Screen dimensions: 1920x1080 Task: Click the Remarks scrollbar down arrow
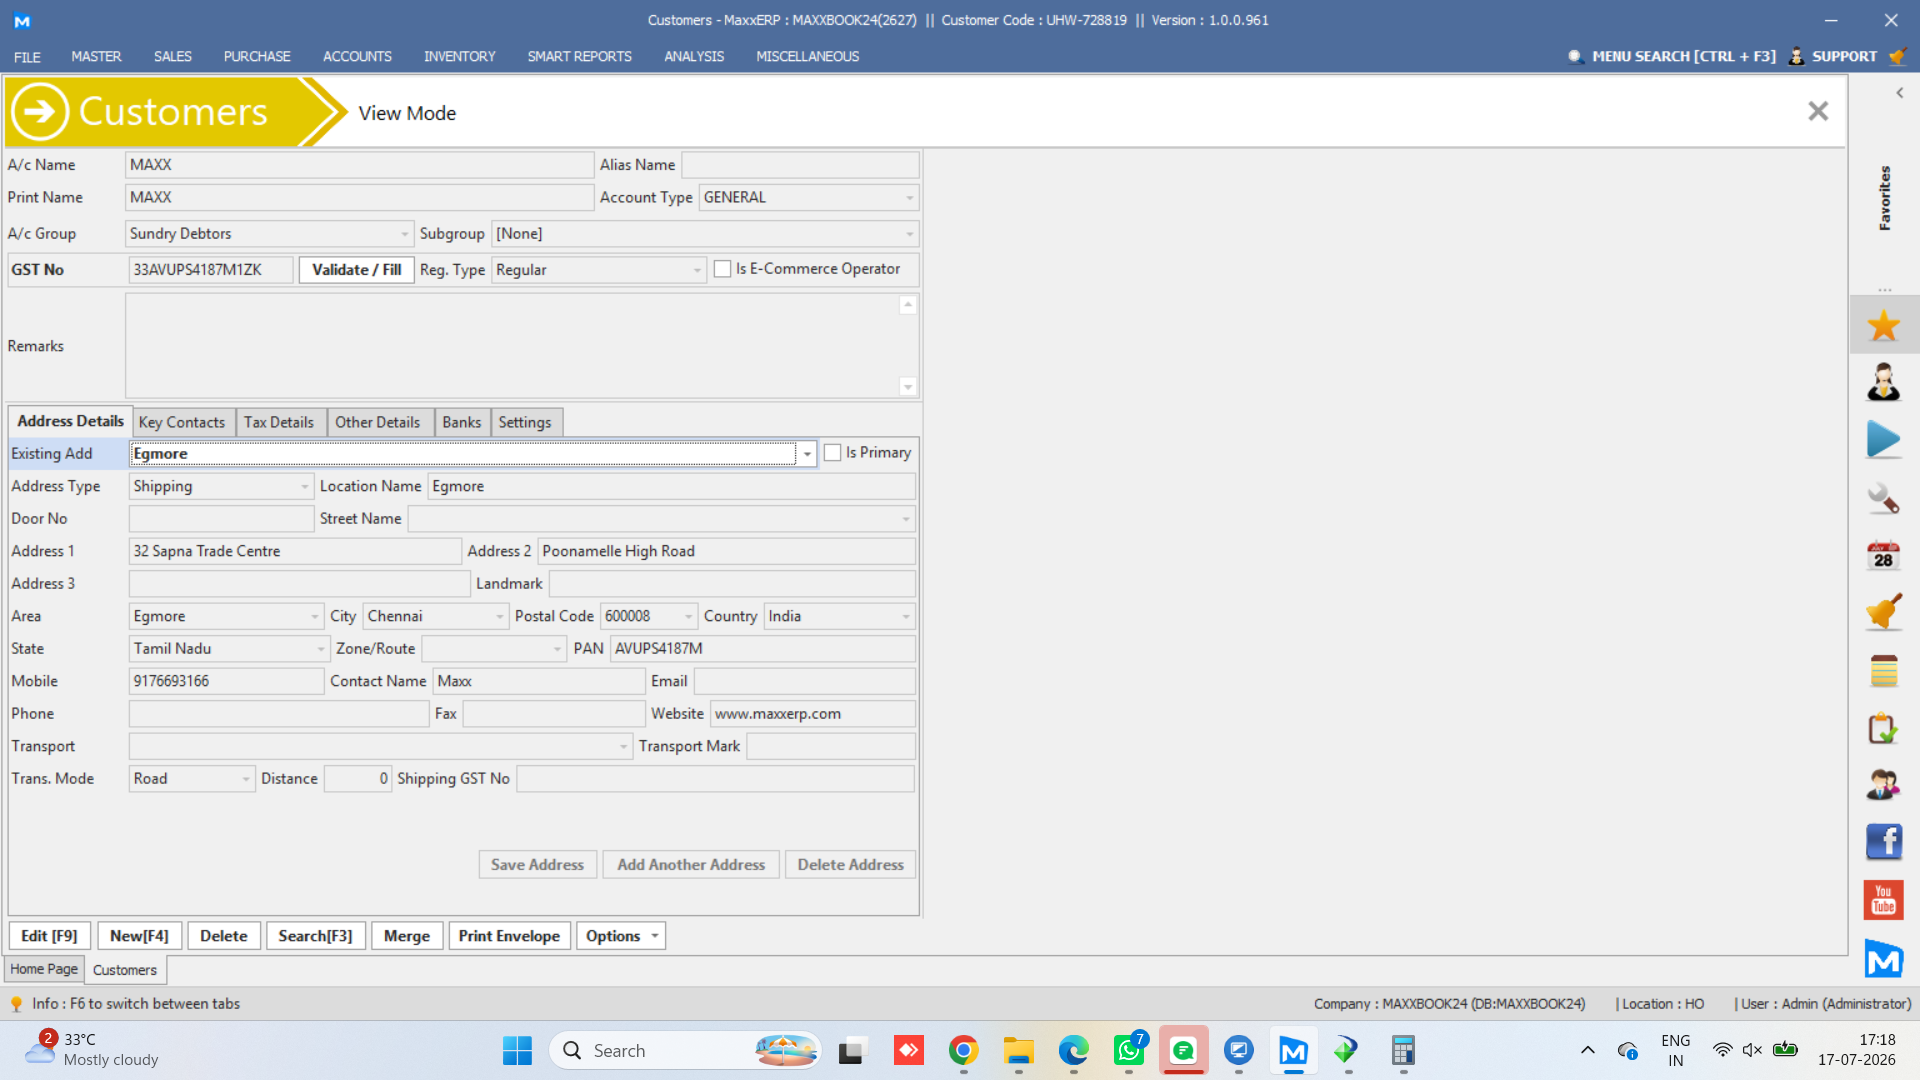[908, 387]
